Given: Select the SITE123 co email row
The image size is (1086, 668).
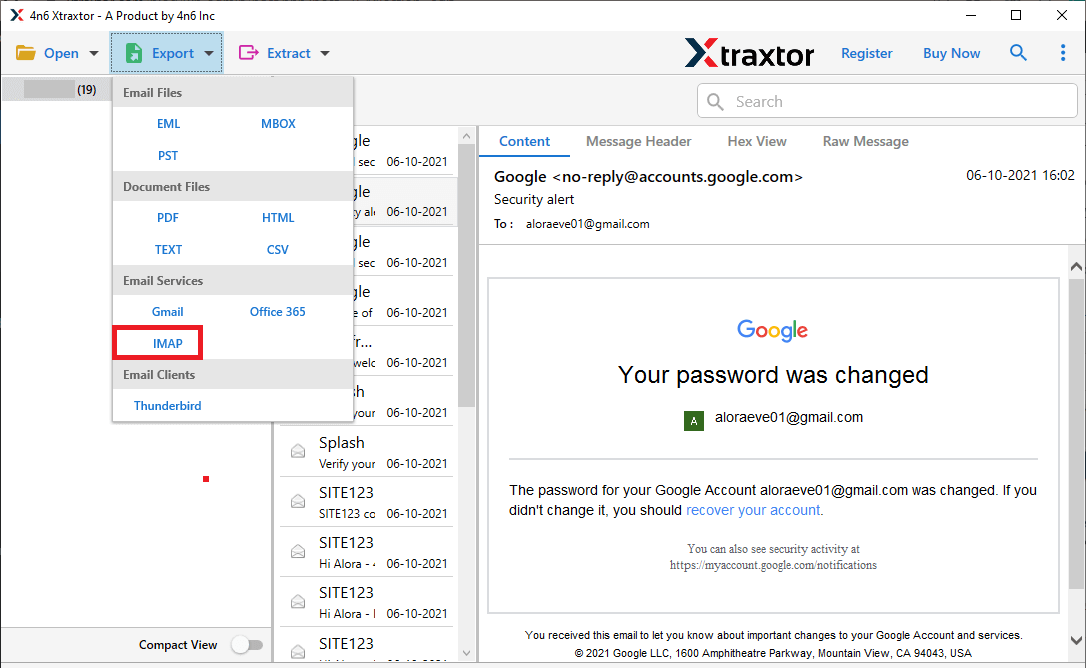Looking at the screenshot, I should [367, 502].
